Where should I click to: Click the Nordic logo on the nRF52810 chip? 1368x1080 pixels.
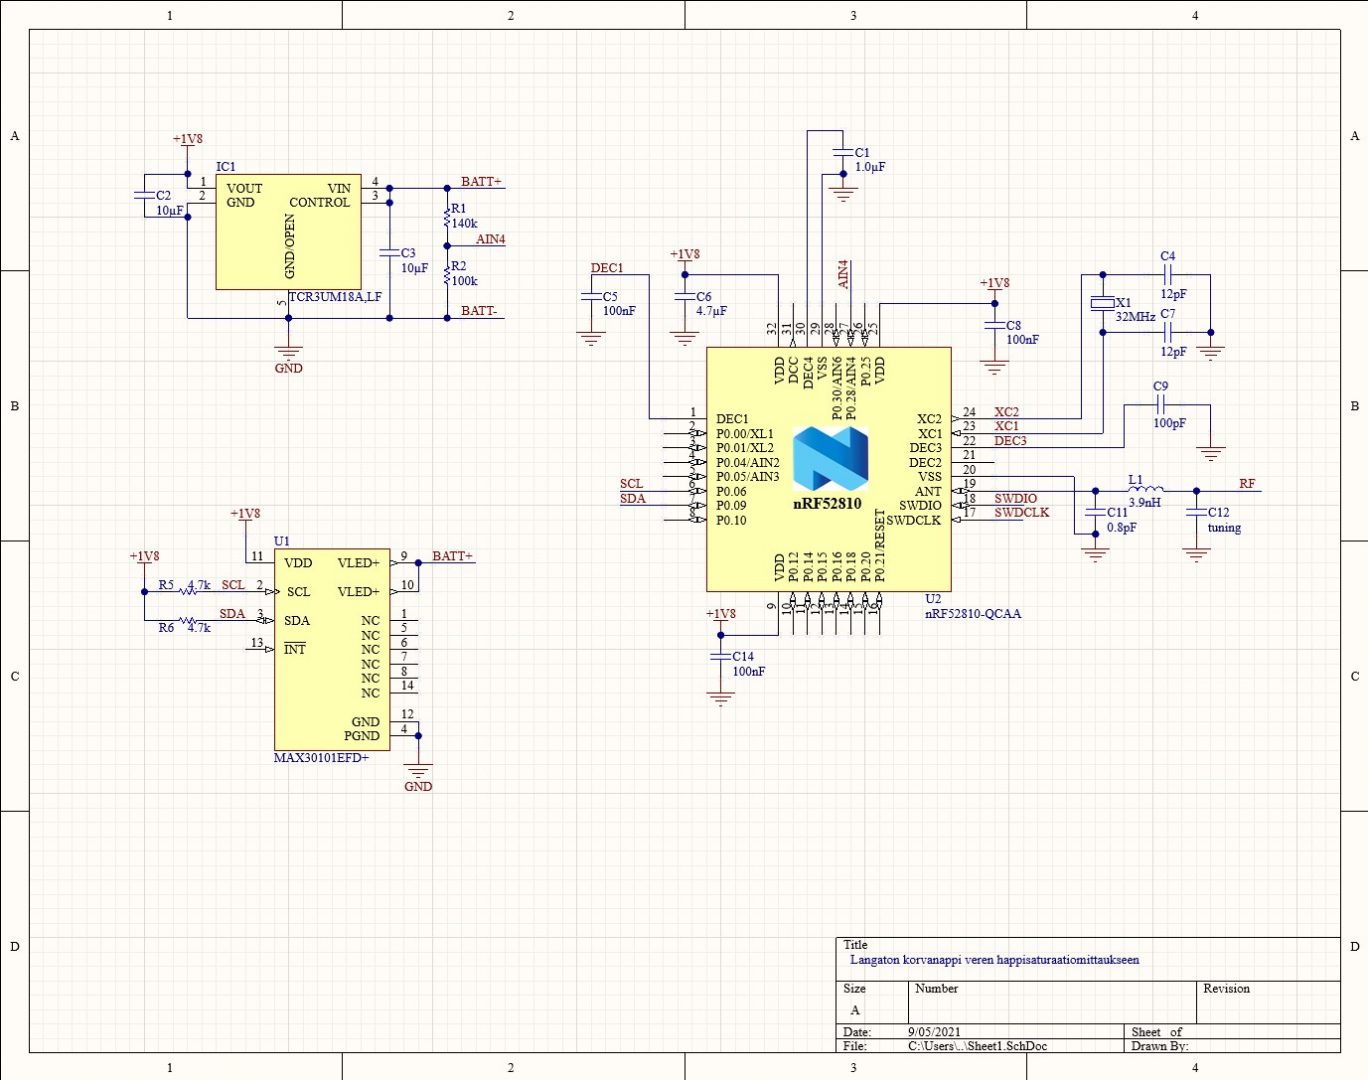[830, 459]
